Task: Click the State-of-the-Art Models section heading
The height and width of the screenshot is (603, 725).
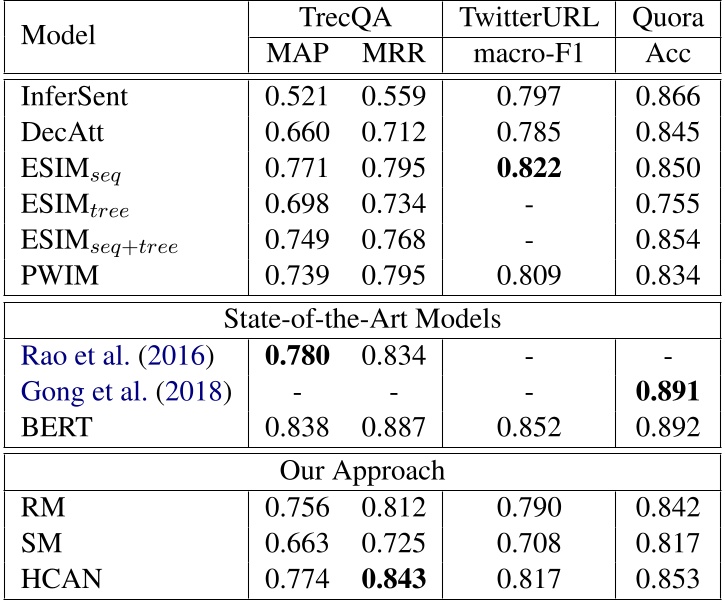Action: tap(362, 318)
